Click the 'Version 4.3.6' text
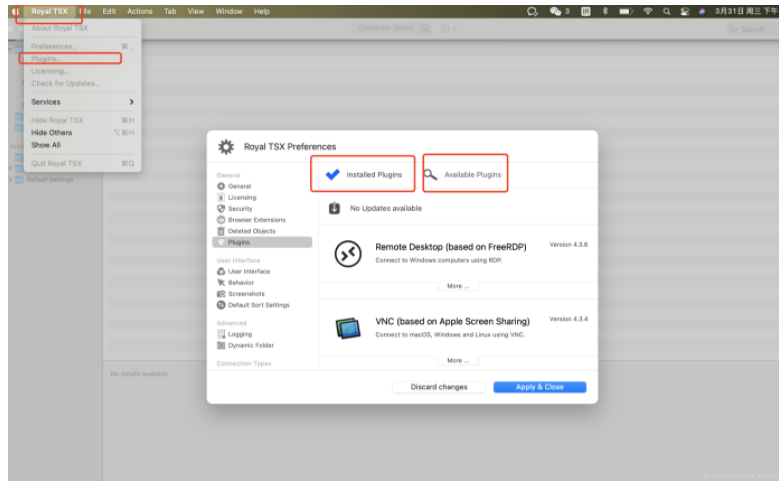 [x=568, y=244]
